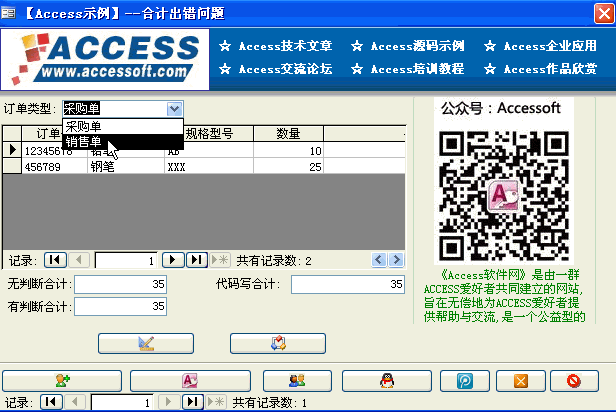This screenshot has height=412, width=616.
Task: Click the QQ penguin icon button
Action: pyautogui.click(x=387, y=381)
